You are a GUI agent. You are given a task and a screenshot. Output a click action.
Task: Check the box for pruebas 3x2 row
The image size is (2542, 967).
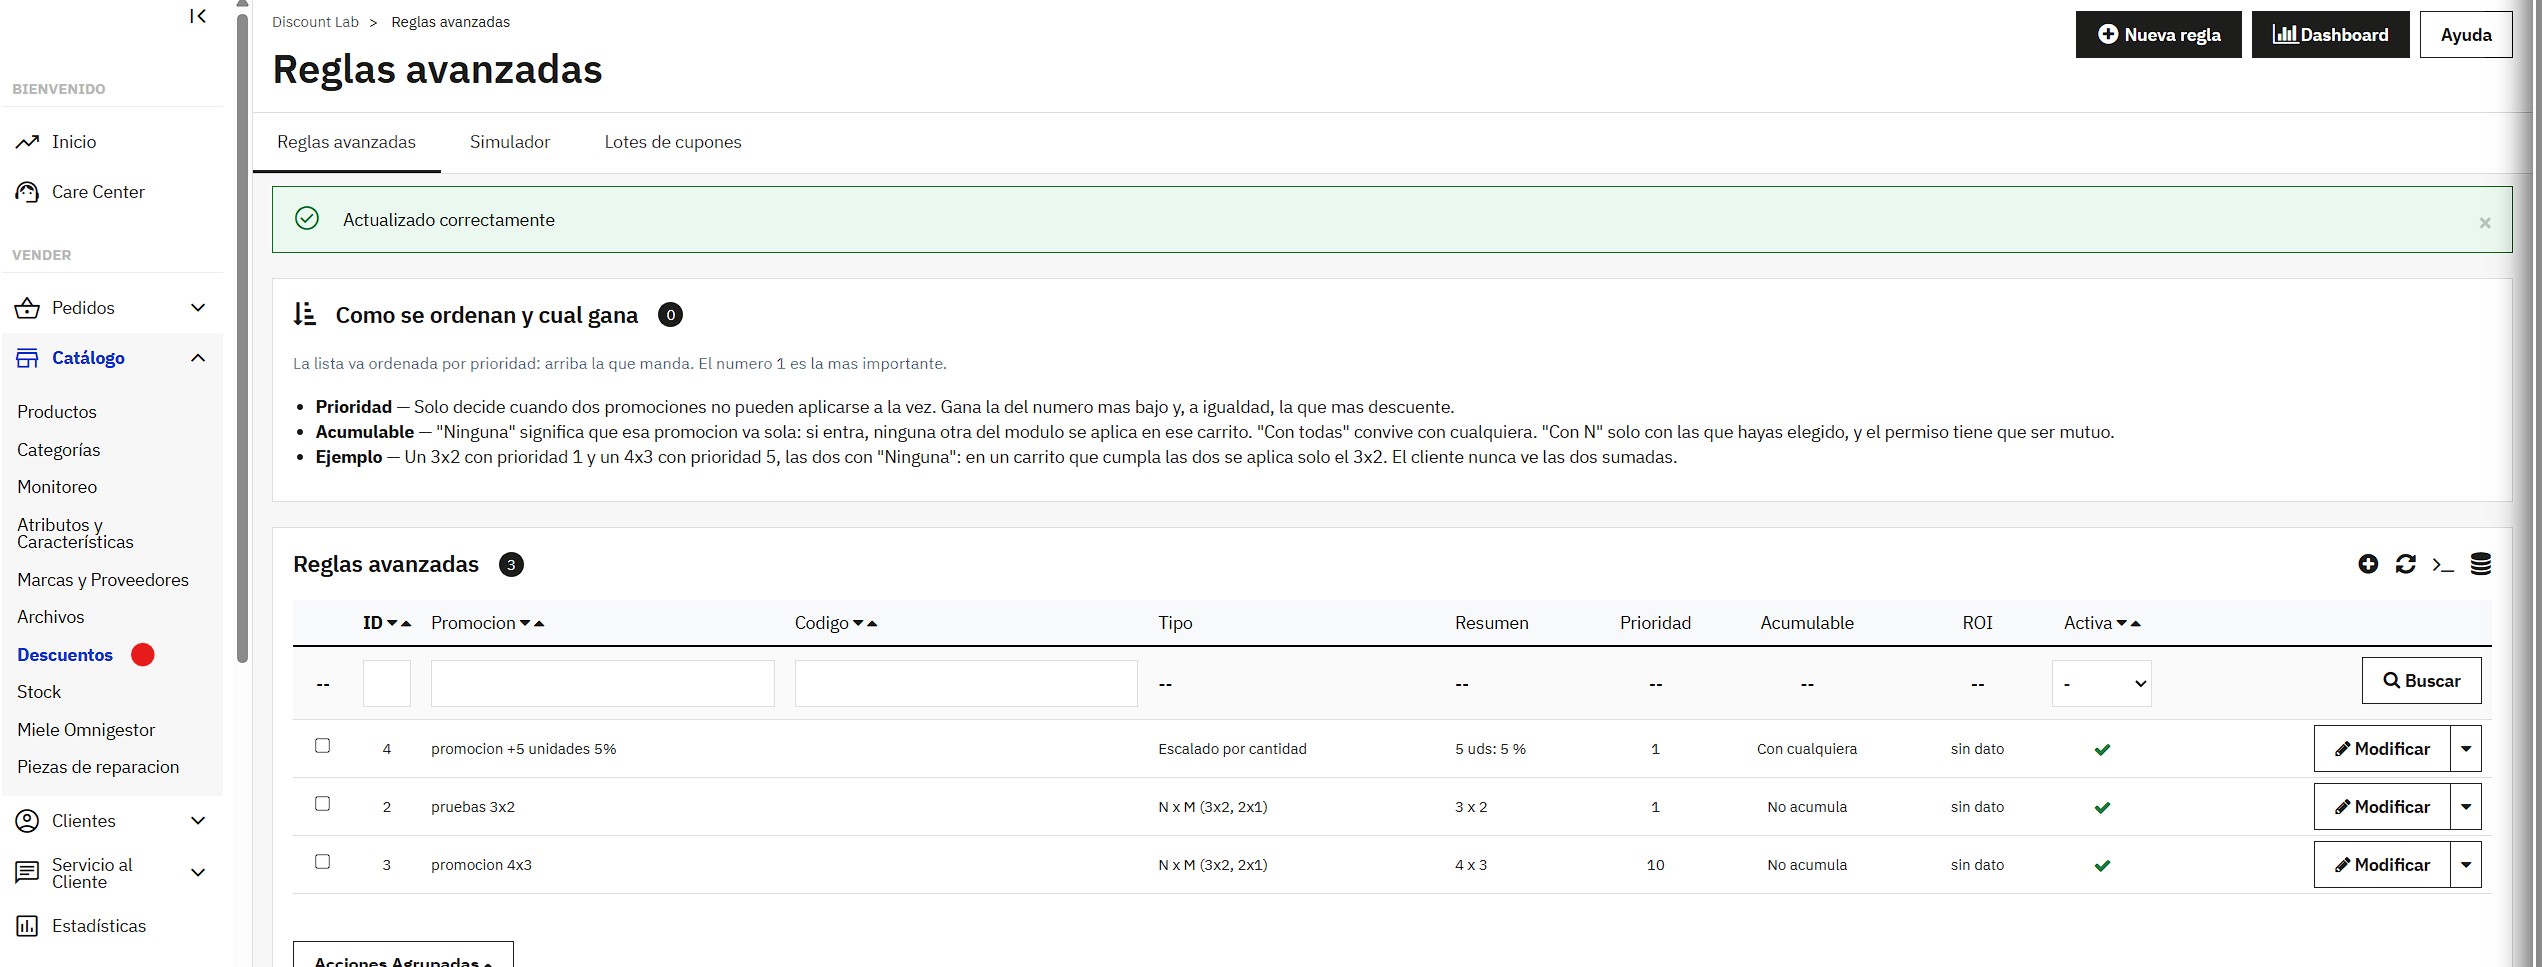[322, 804]
